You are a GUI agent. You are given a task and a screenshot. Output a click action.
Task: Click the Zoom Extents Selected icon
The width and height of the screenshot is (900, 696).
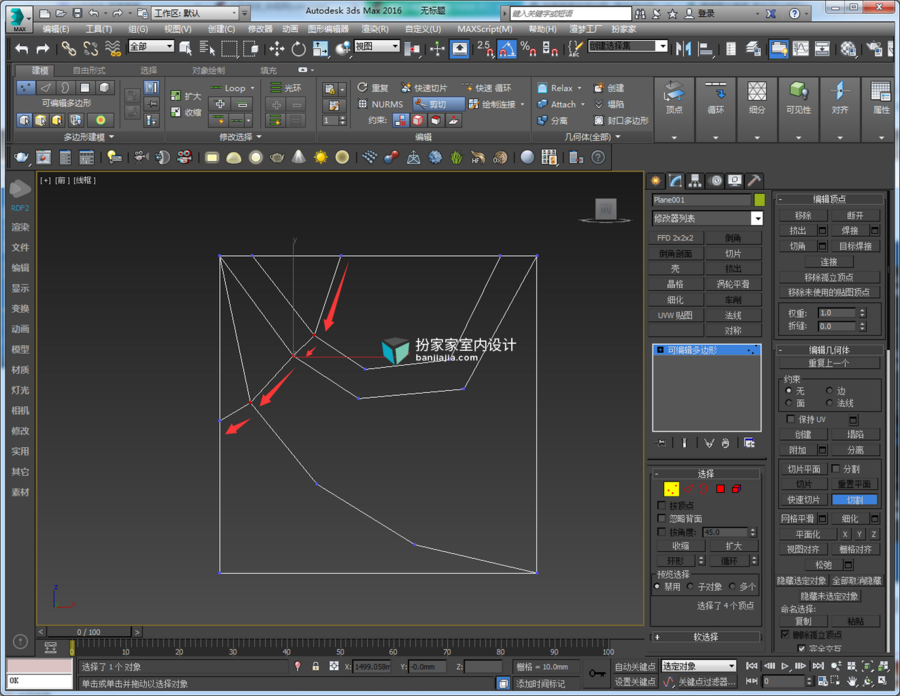[x=867, y=666]
